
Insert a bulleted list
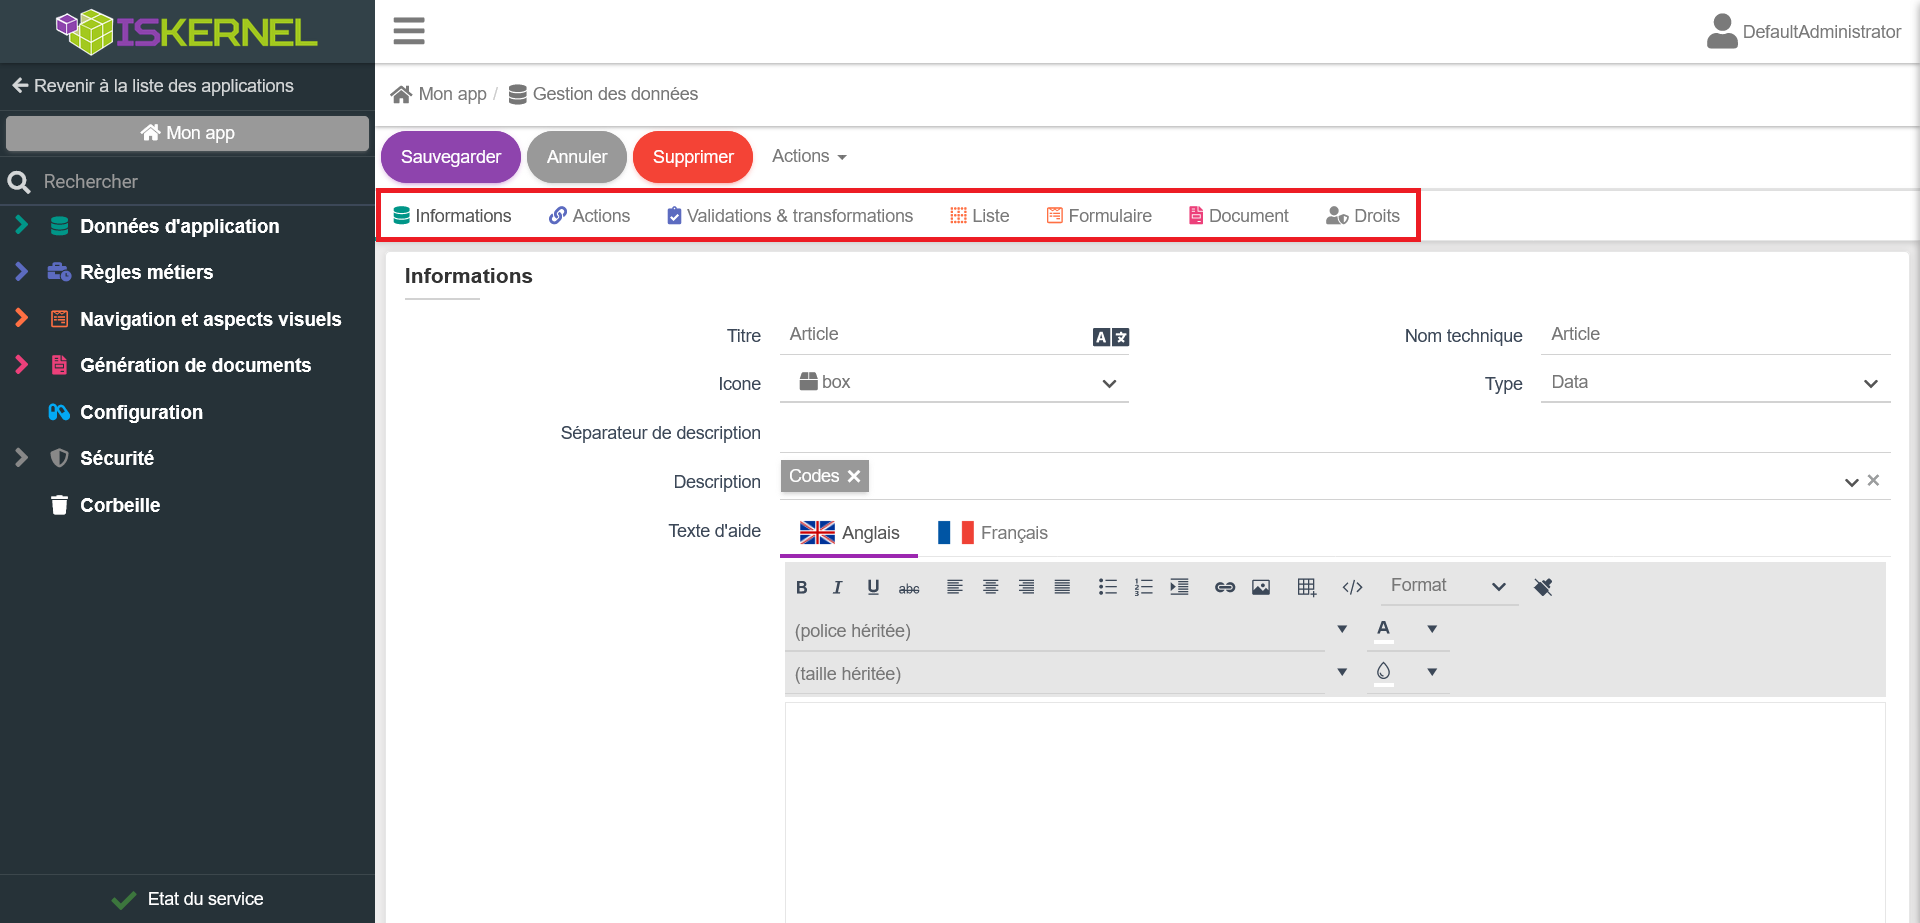coord(1107,588)
